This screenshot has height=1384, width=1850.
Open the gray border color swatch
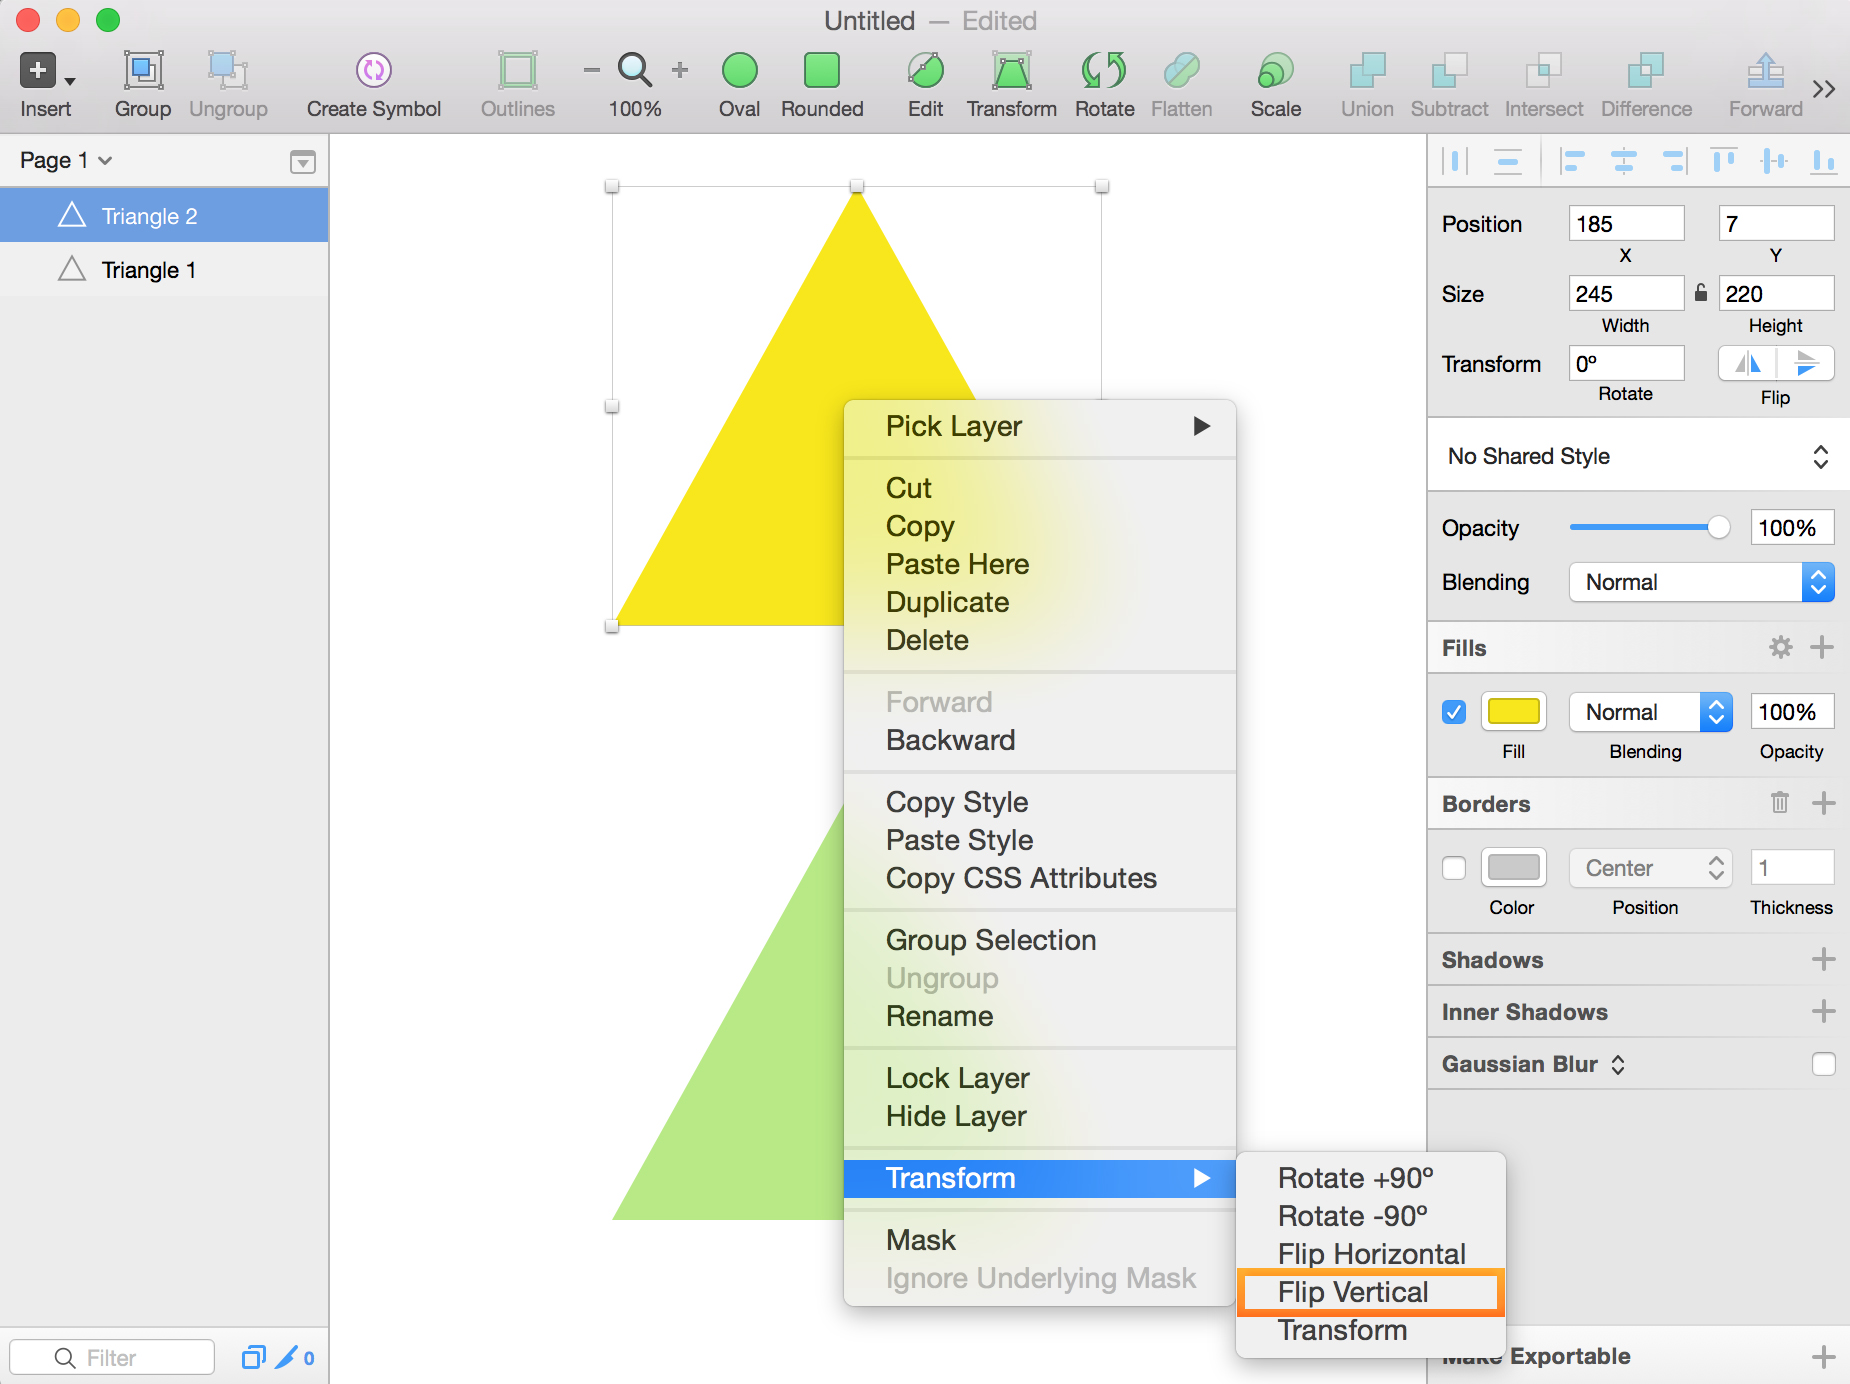click(1513, 868)
